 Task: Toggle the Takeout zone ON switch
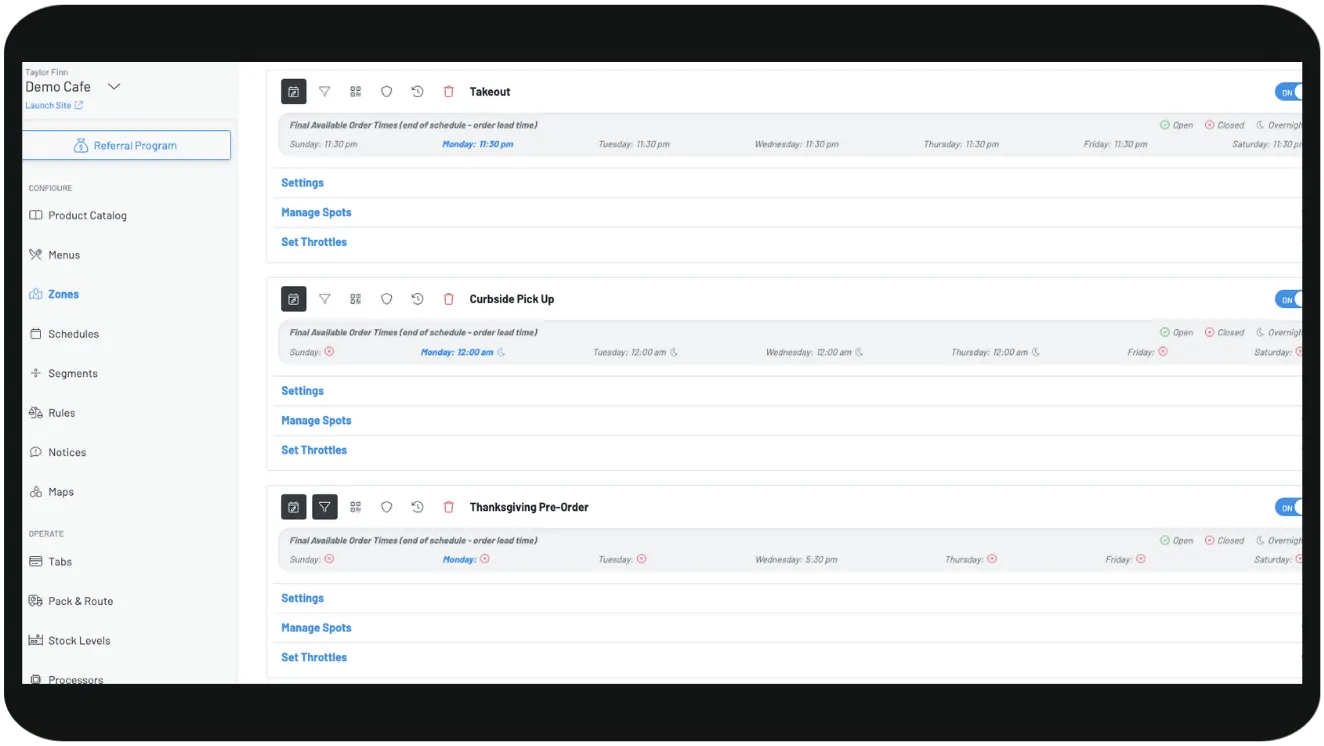1288,92
